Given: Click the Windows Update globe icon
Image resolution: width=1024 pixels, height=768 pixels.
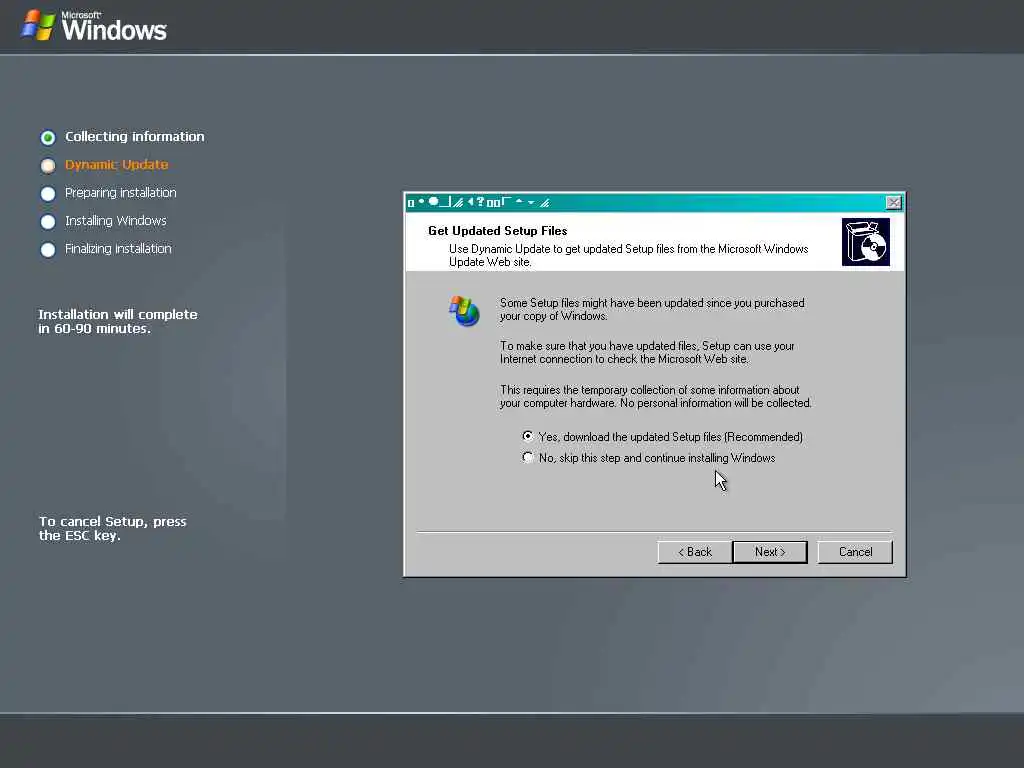Looking at the screenshot, I should [x=464, y=311].
